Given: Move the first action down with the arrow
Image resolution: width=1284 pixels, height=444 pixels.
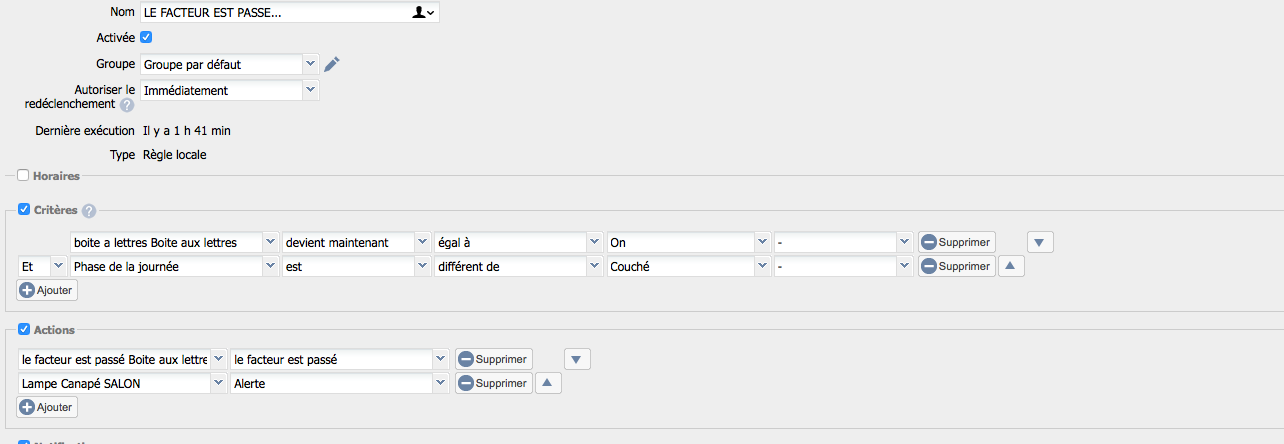Looking at the screenshot, I should coord(577,359).
